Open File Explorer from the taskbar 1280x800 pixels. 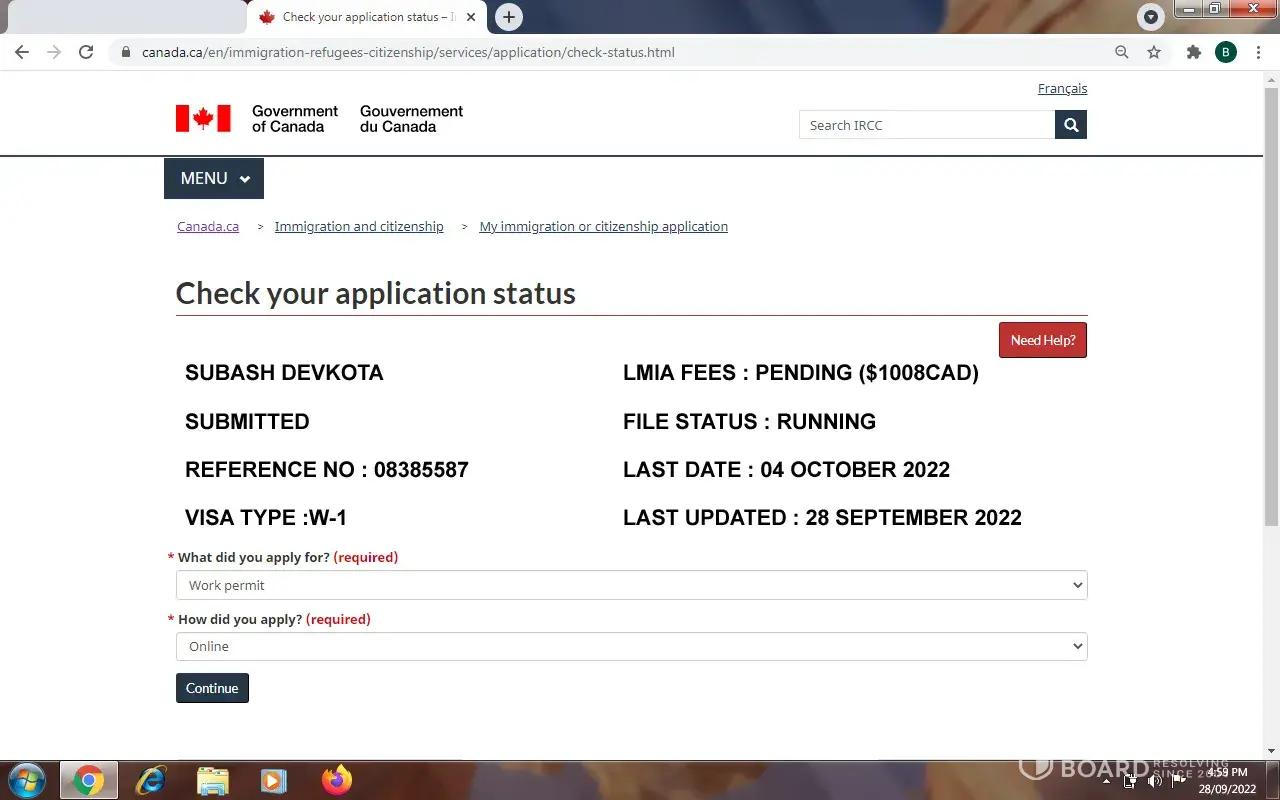(x=213, y=780)
